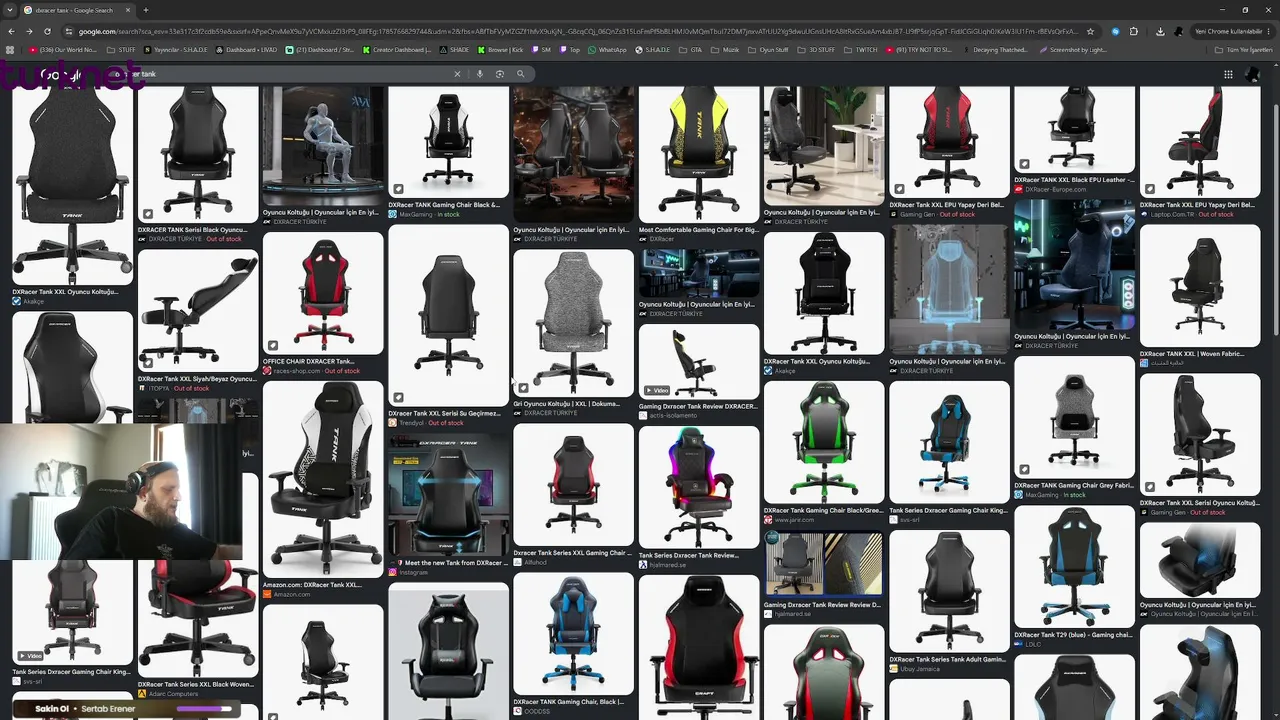Open the (336) Our World YouTube bookmark
This screenshot has width=1280, height=720.
(63, 49)
